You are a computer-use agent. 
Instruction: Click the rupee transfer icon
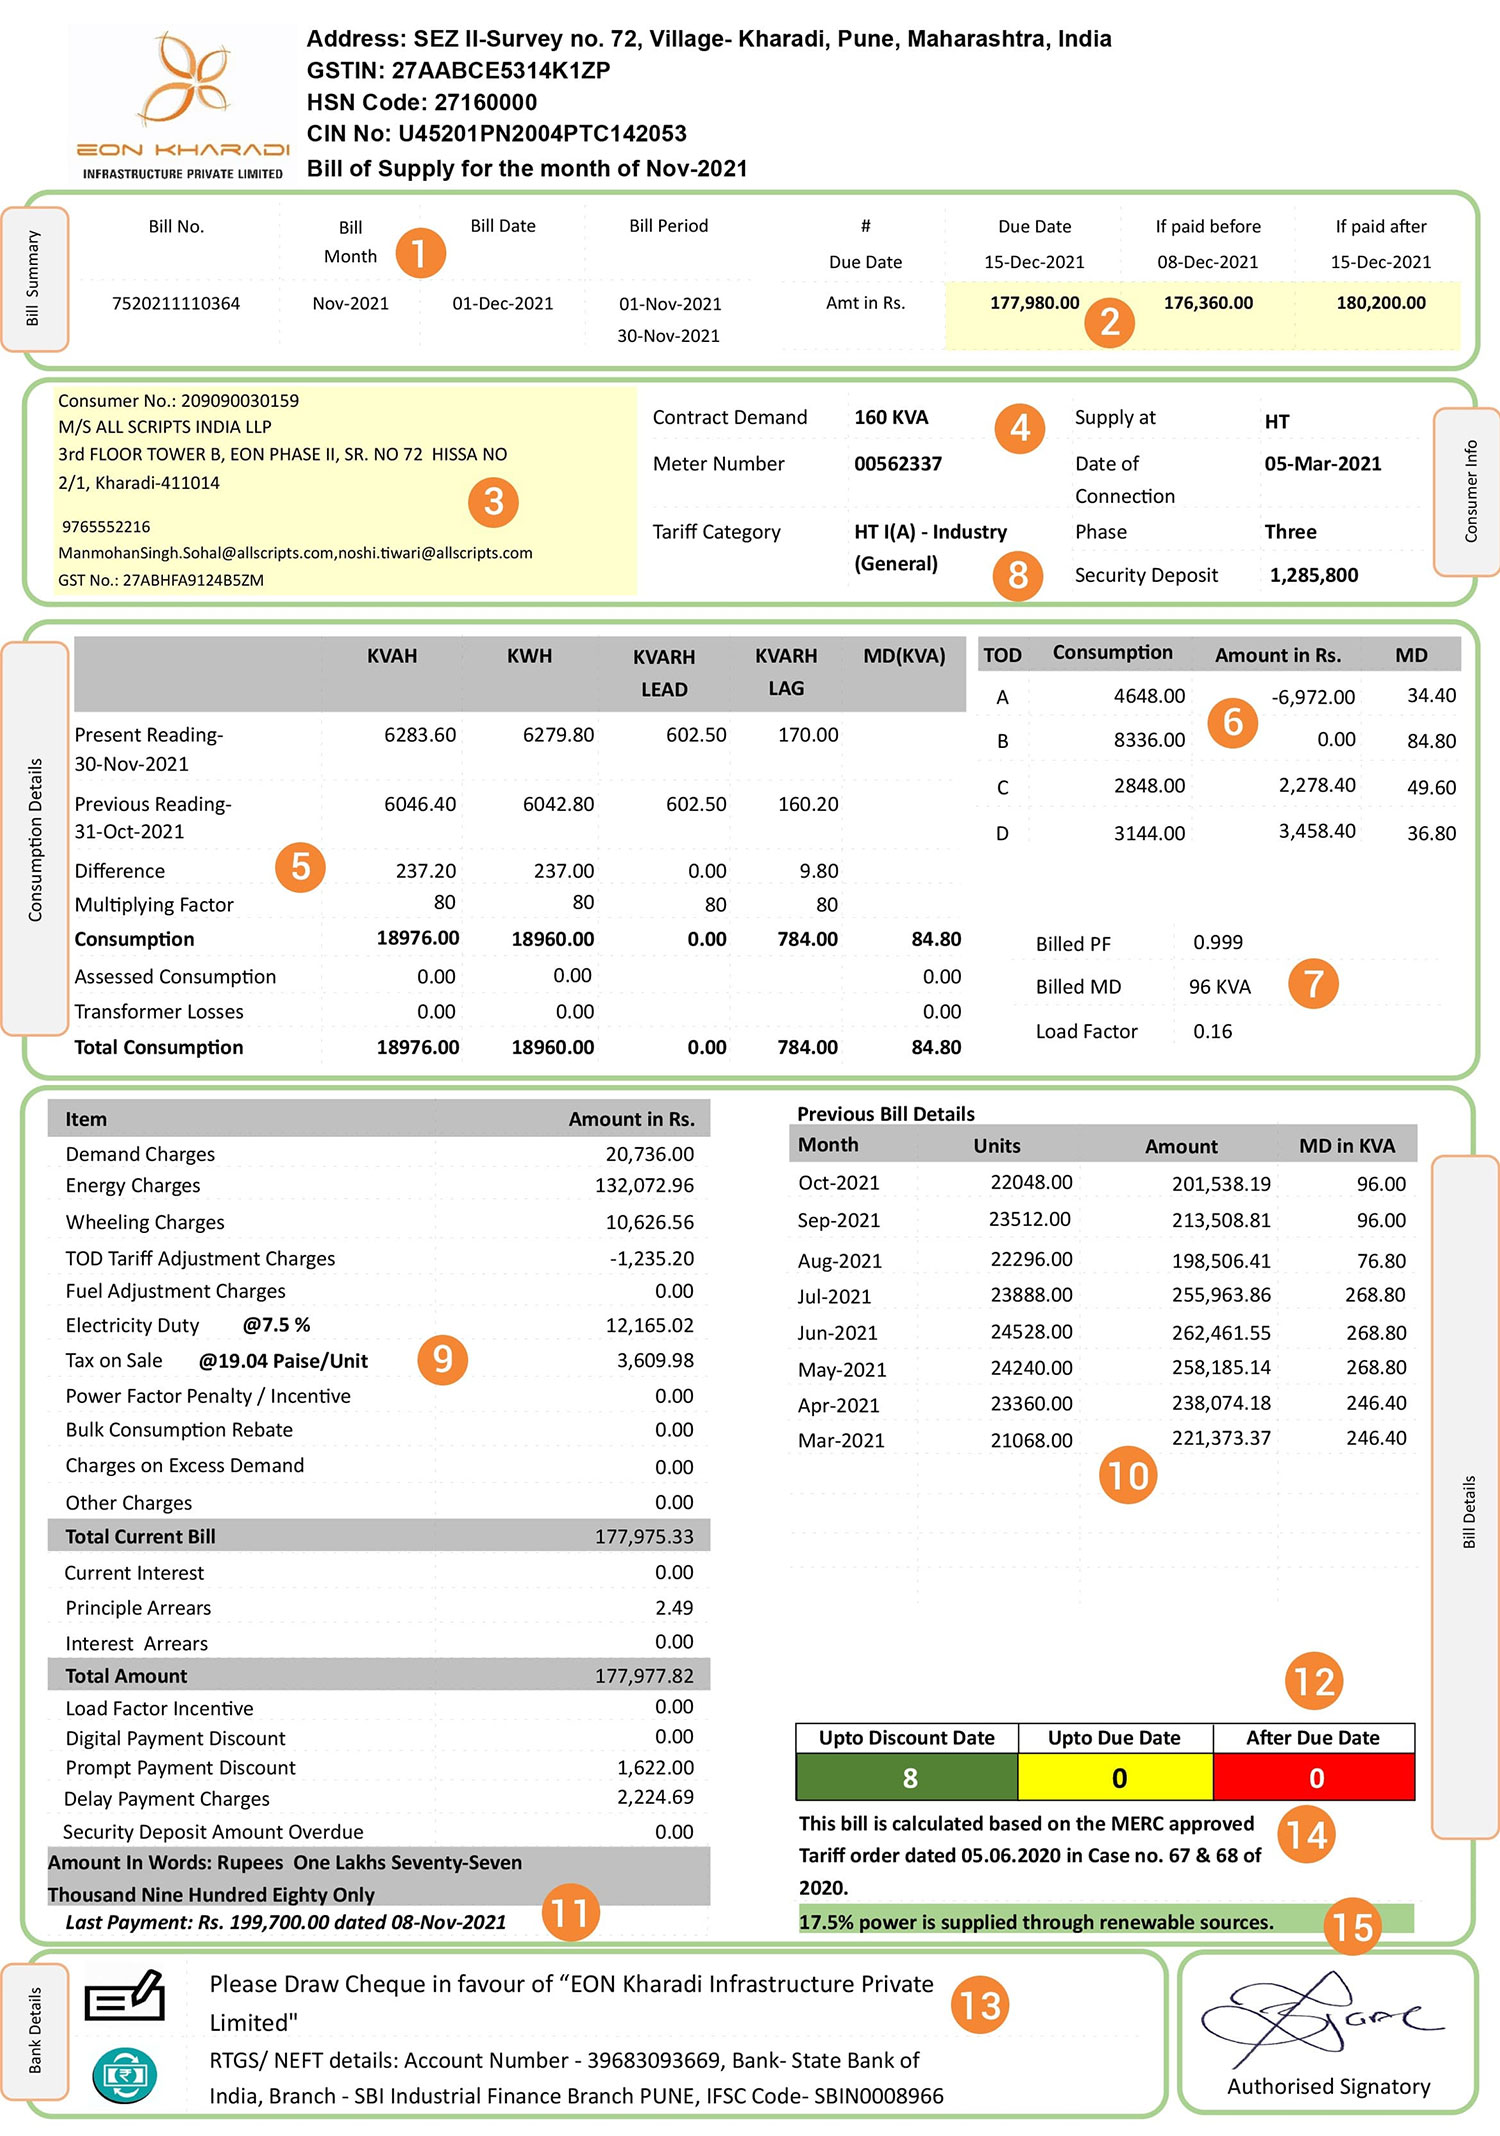(125, 2075)
